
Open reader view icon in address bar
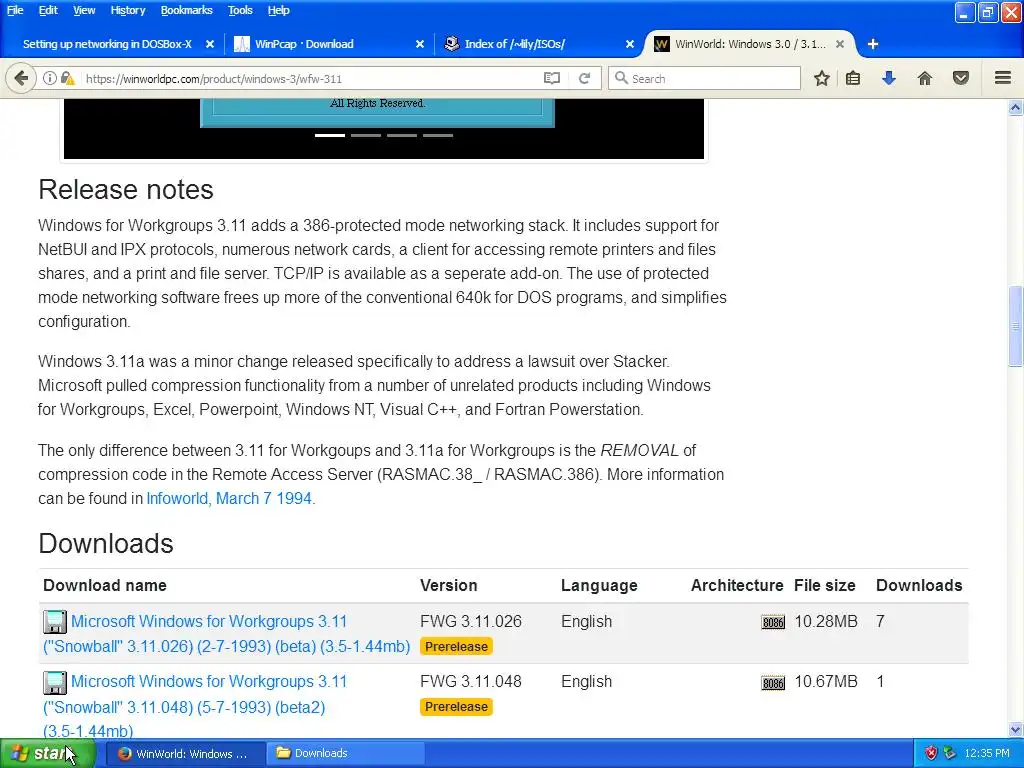[x=552, y=78]
